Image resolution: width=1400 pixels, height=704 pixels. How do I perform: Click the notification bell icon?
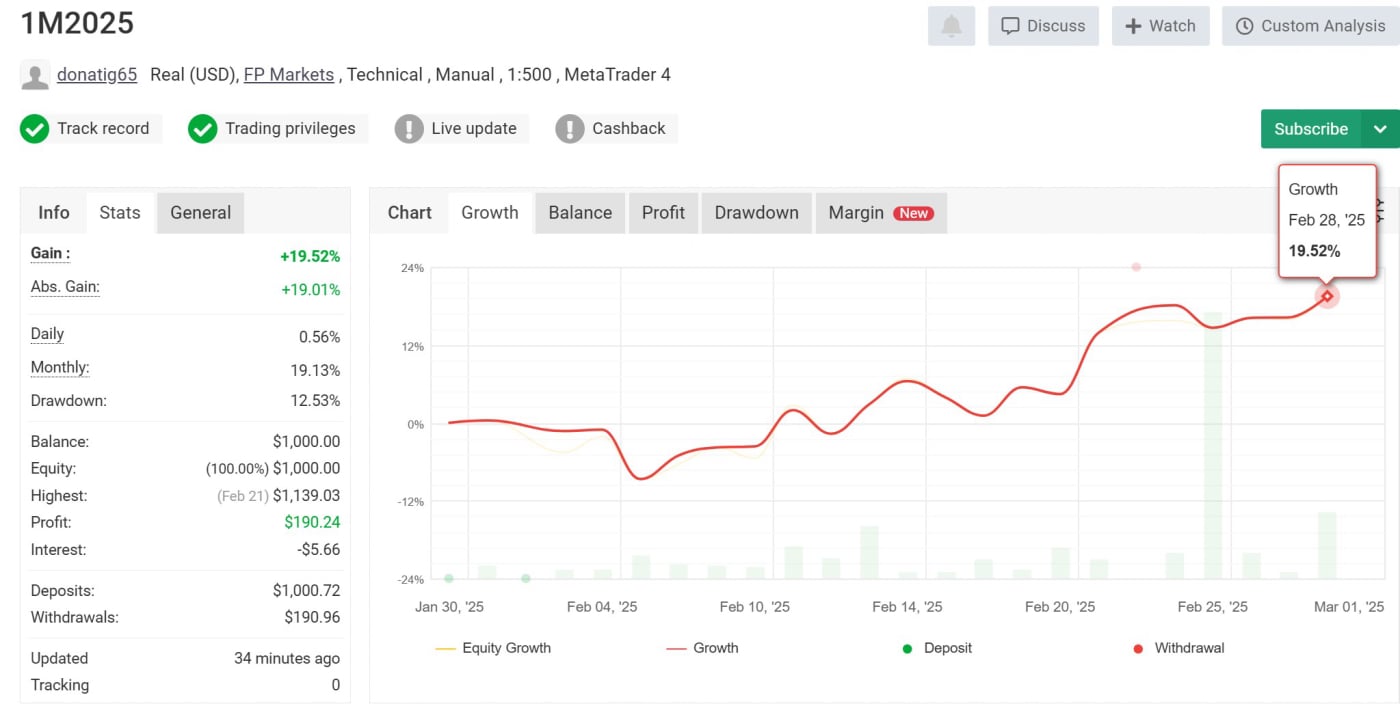(x=951, y=26)
